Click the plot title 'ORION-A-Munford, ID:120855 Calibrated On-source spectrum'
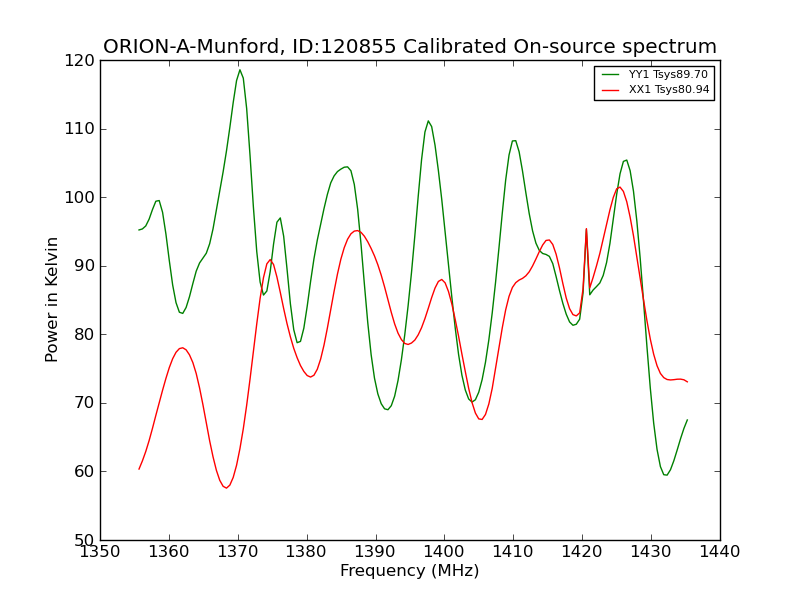Image resolution: width=800 pixels, height=600 pixels. coord(410,46)
